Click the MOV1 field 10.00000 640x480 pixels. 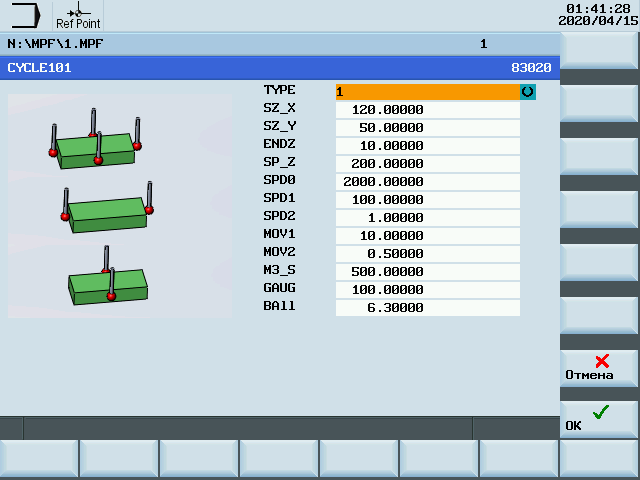pos(428,236)
